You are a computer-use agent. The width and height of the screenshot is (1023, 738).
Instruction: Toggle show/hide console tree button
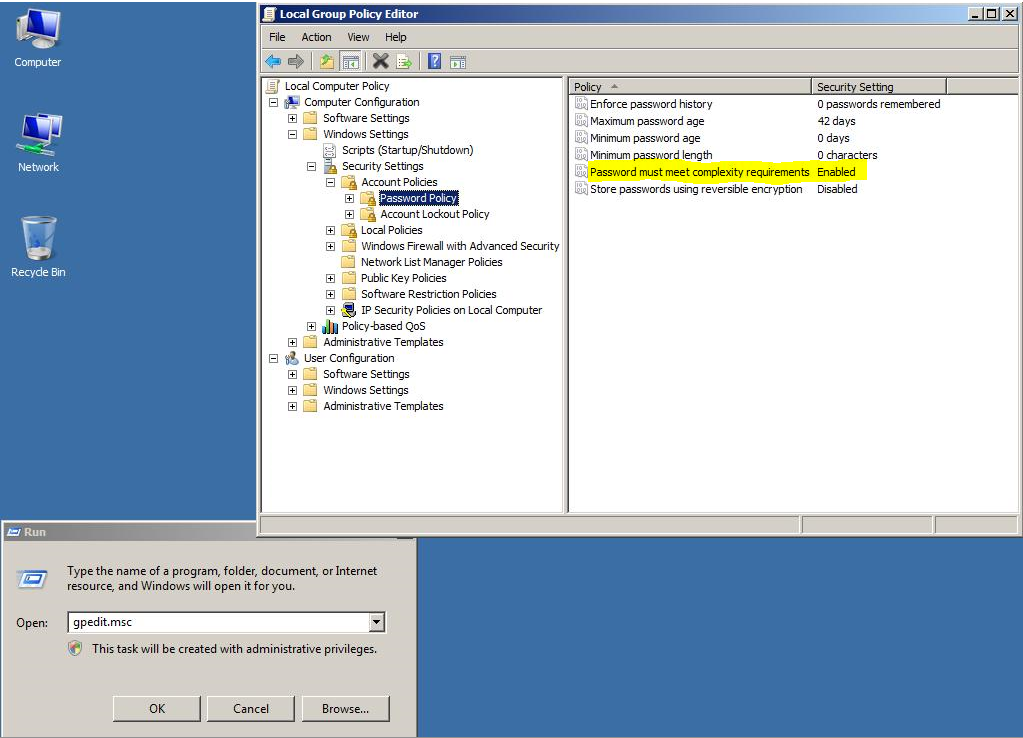[351, 62]
